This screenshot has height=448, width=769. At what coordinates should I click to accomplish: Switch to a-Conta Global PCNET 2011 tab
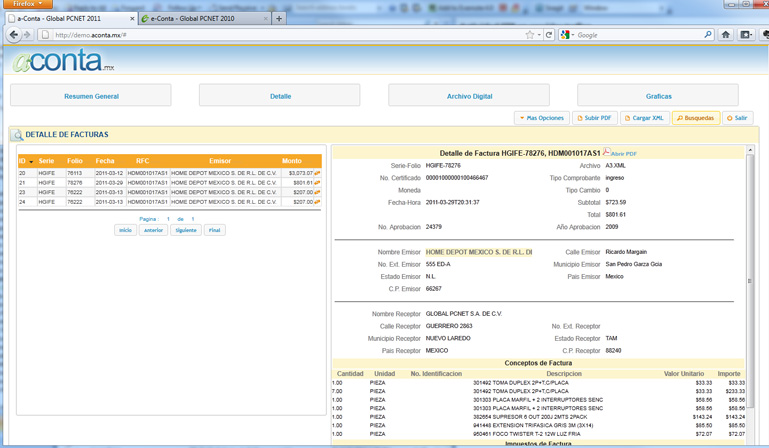pos(71,18)
